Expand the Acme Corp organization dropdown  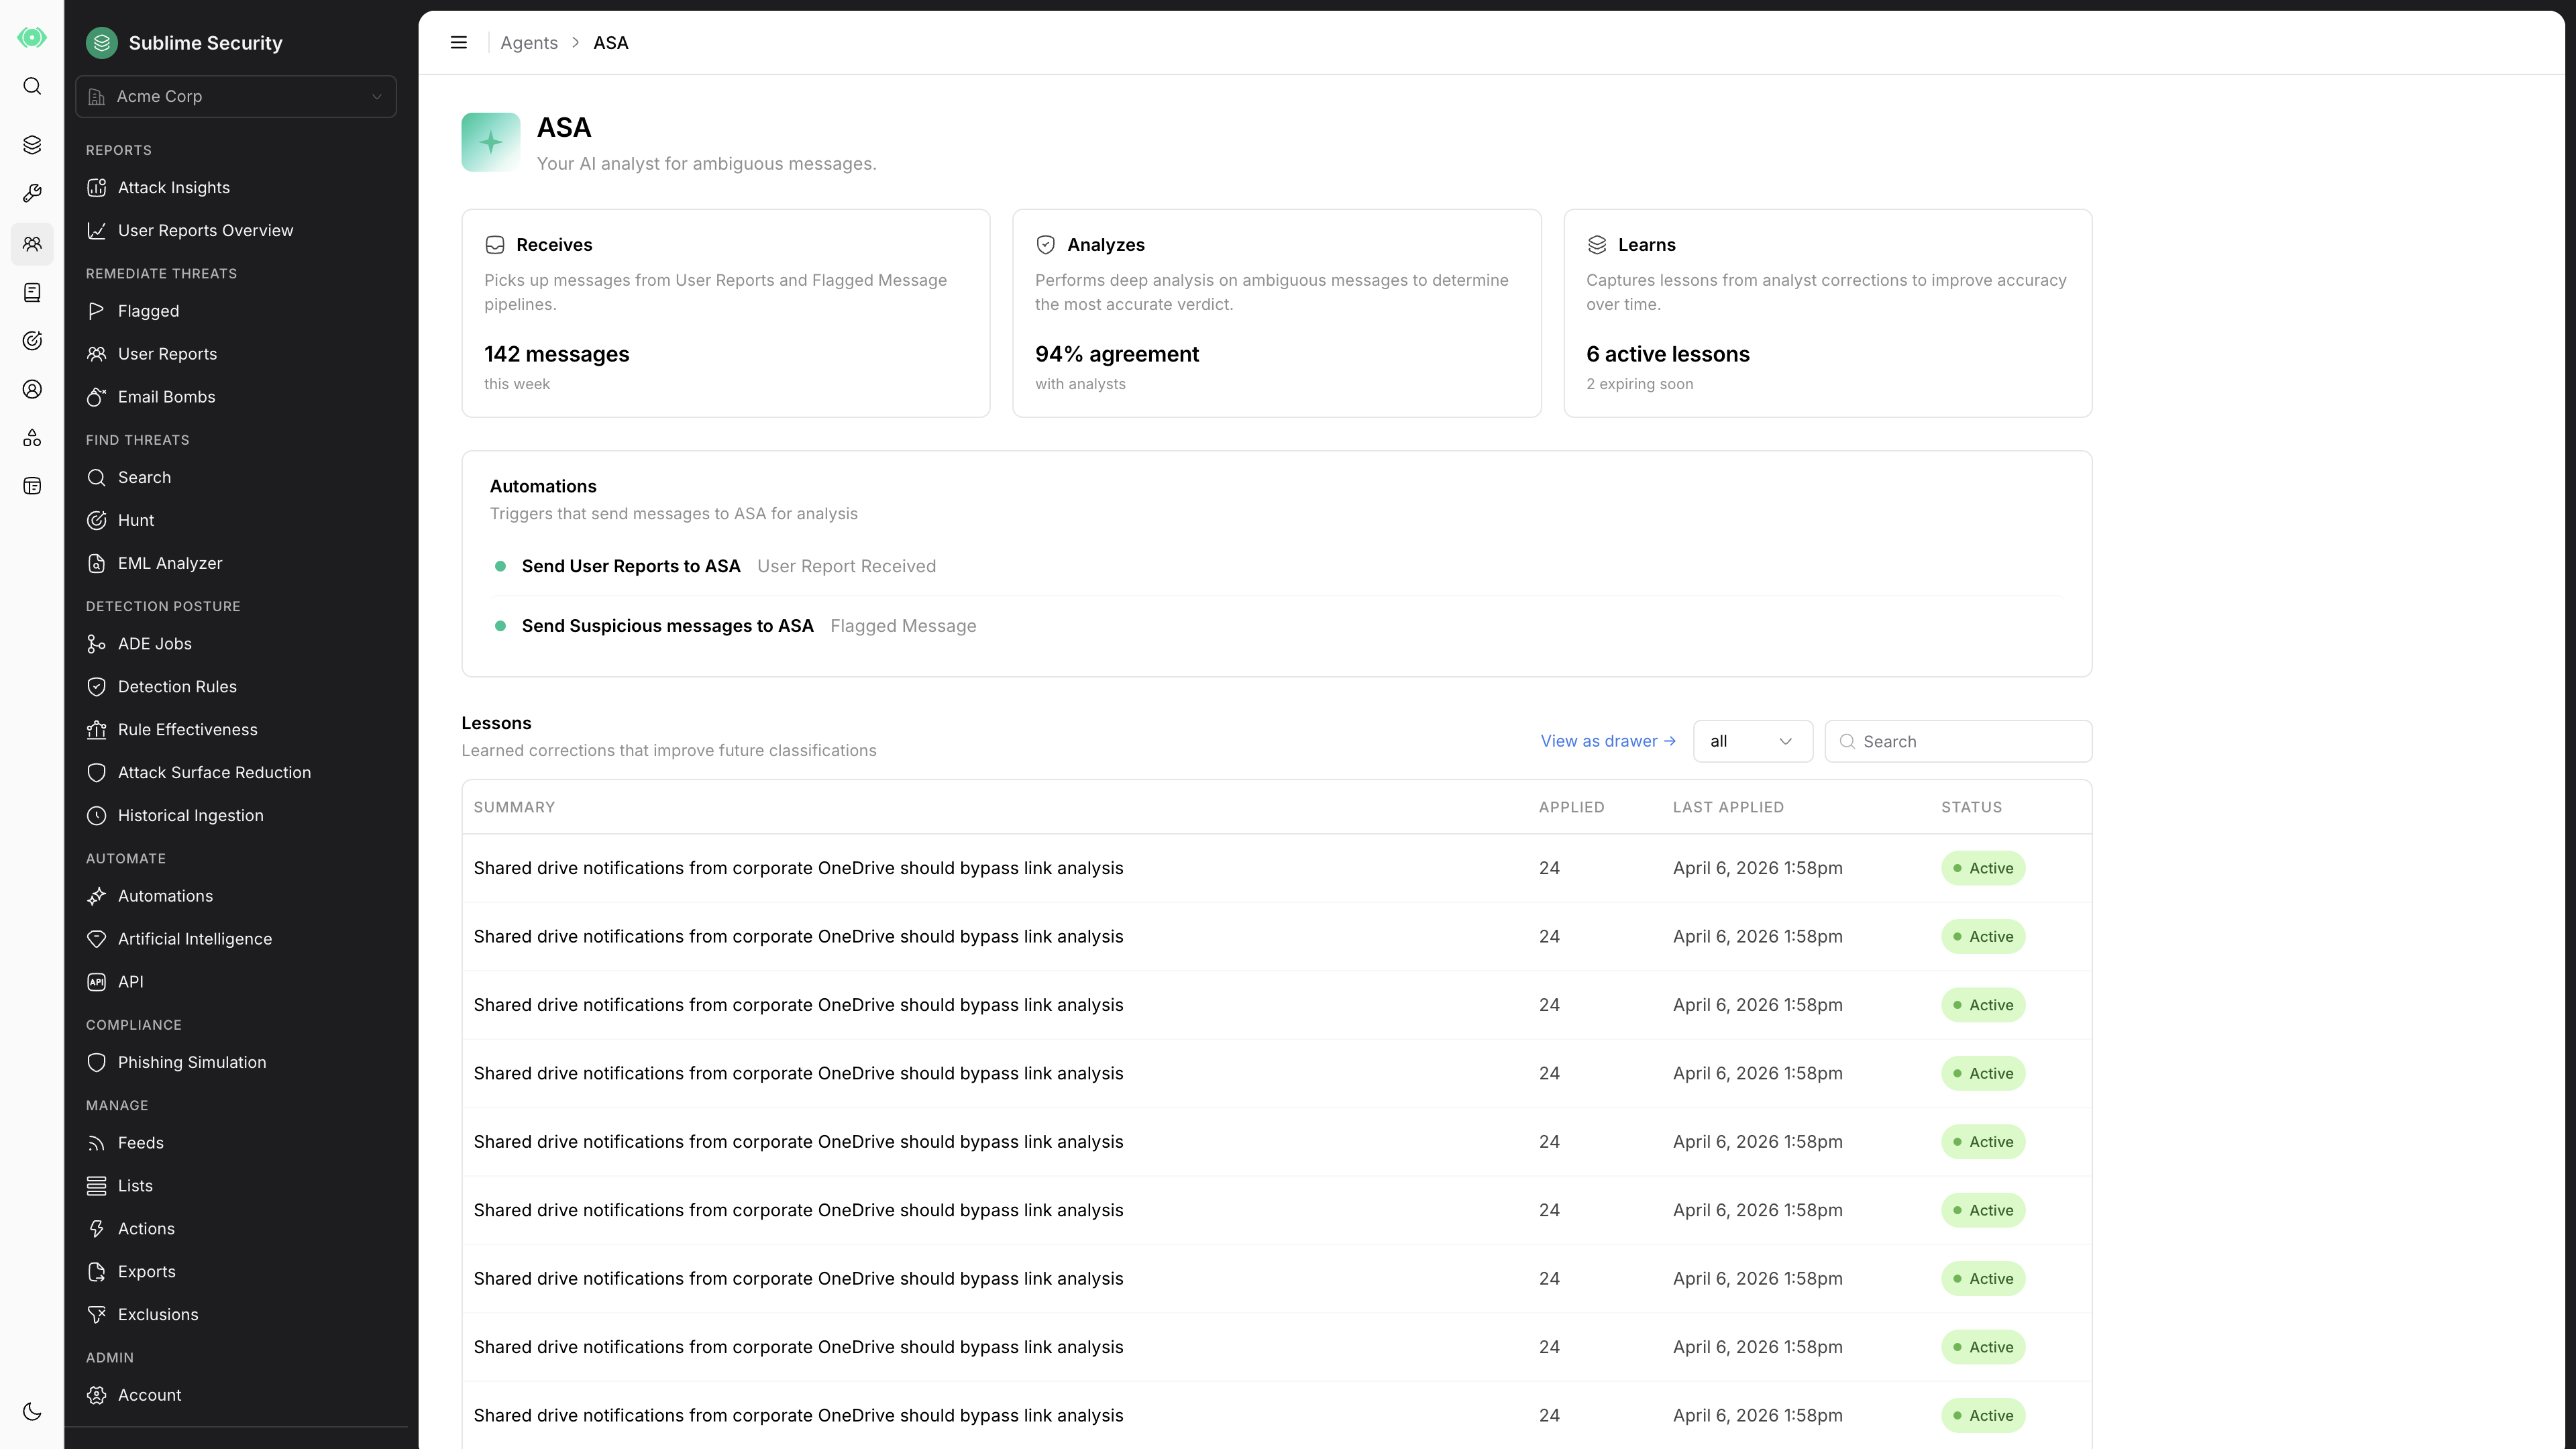tap(236, 96)
